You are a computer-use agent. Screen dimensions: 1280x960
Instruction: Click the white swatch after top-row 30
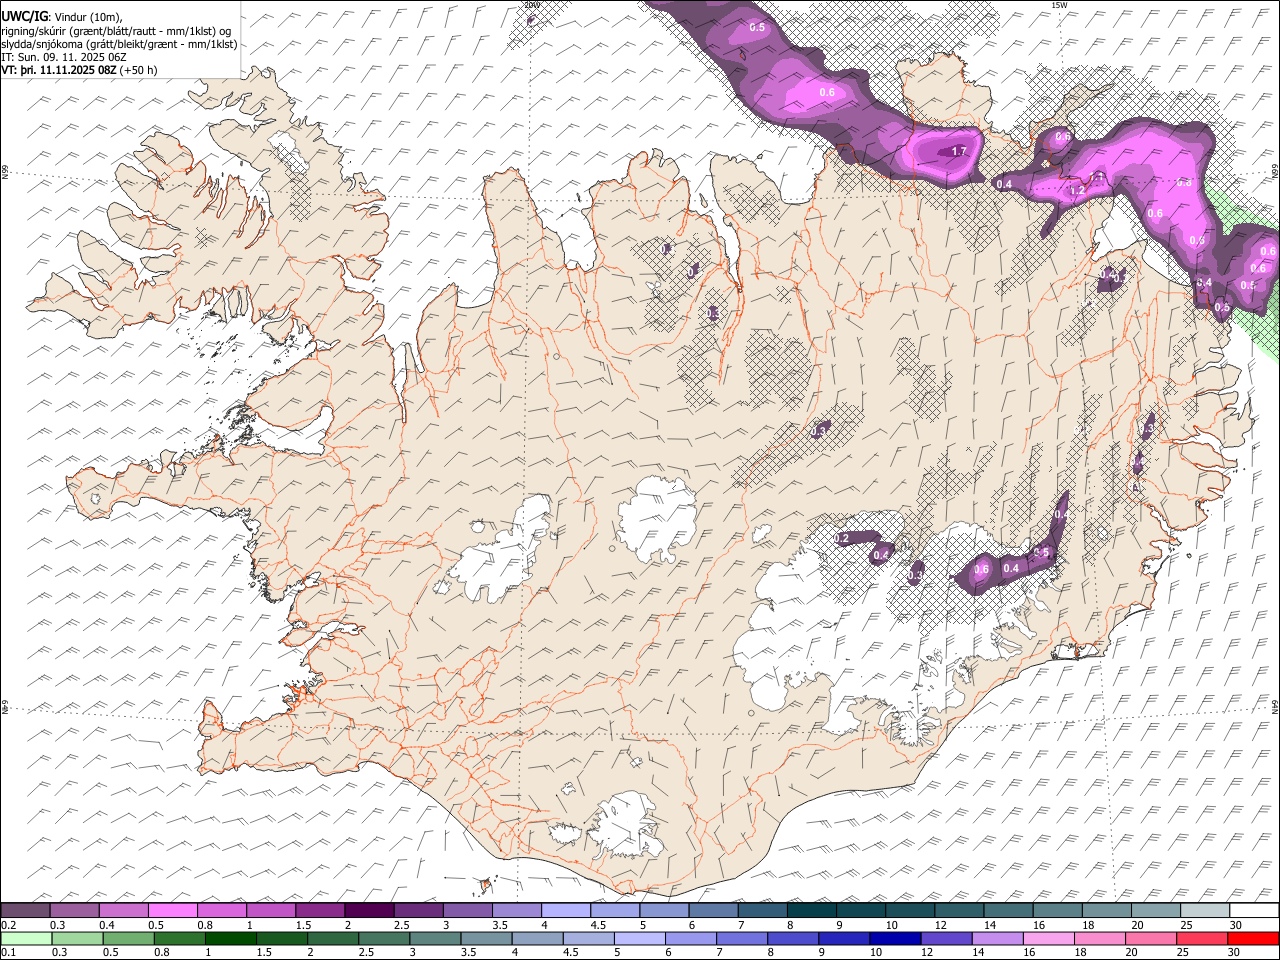(1253, 910)
